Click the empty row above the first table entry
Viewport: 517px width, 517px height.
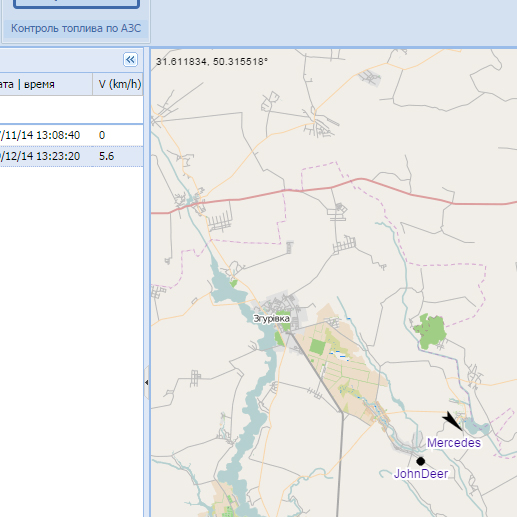click(x=71, y=110)
